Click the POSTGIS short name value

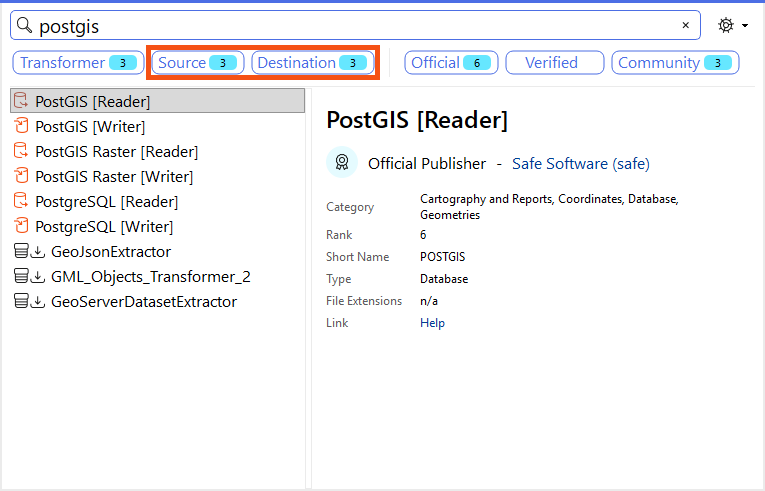coord(443,257)
